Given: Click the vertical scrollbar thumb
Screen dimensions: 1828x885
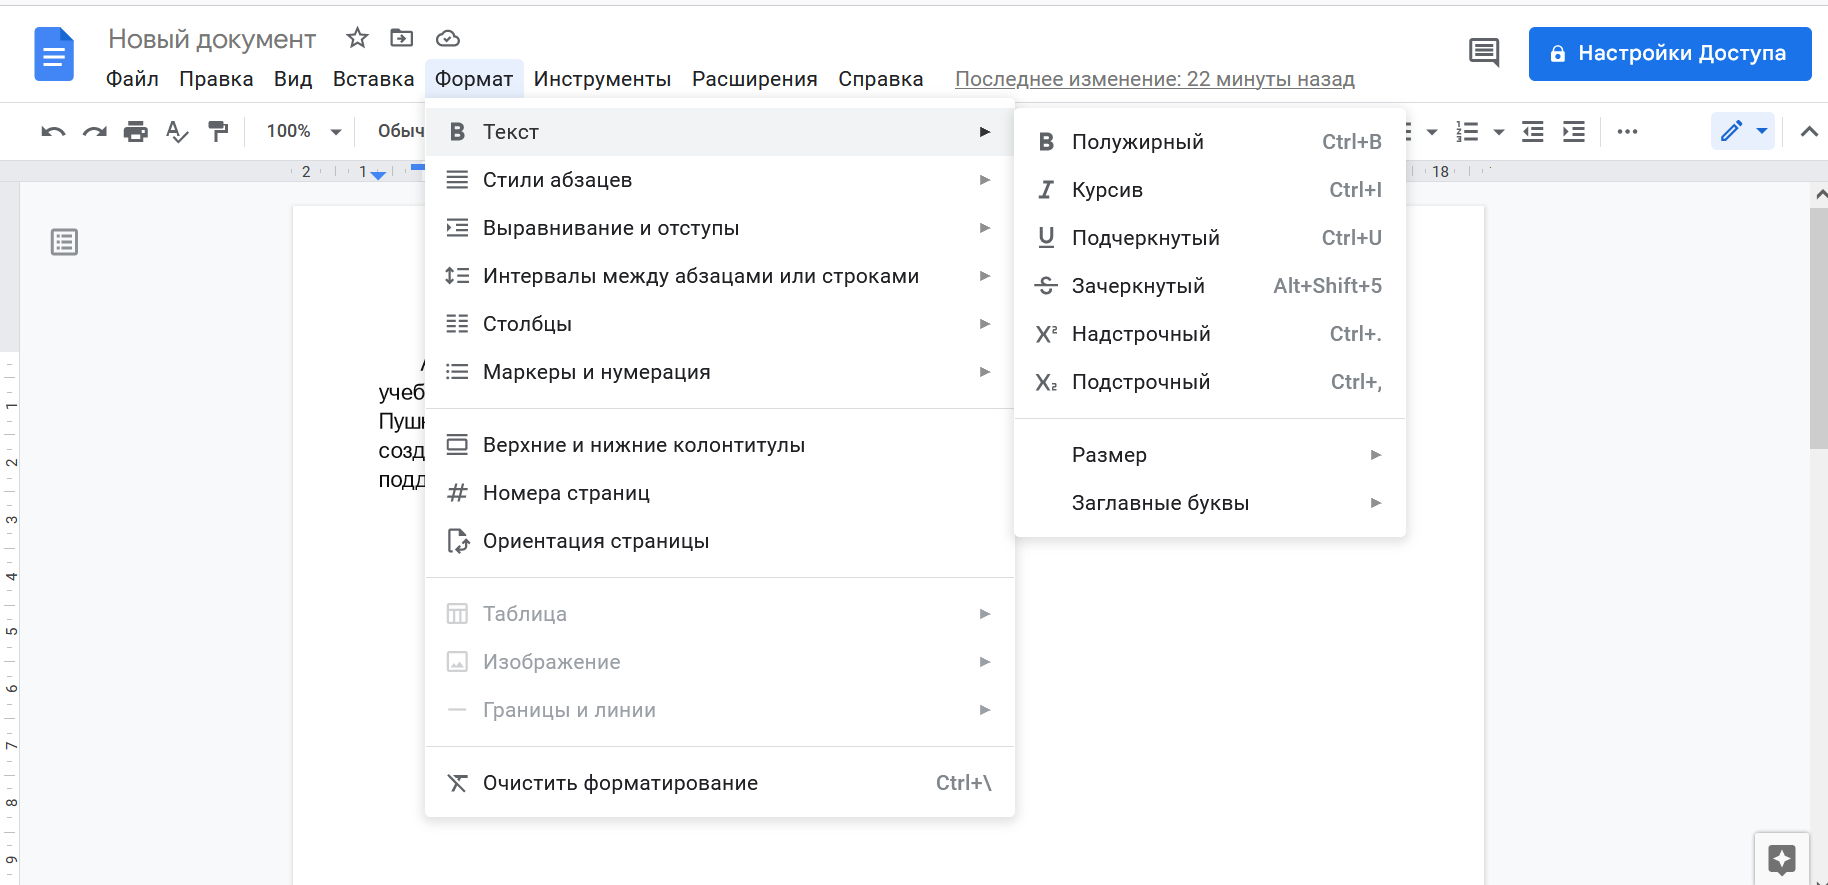Looking at the screenshot, I should (1819, 328).
